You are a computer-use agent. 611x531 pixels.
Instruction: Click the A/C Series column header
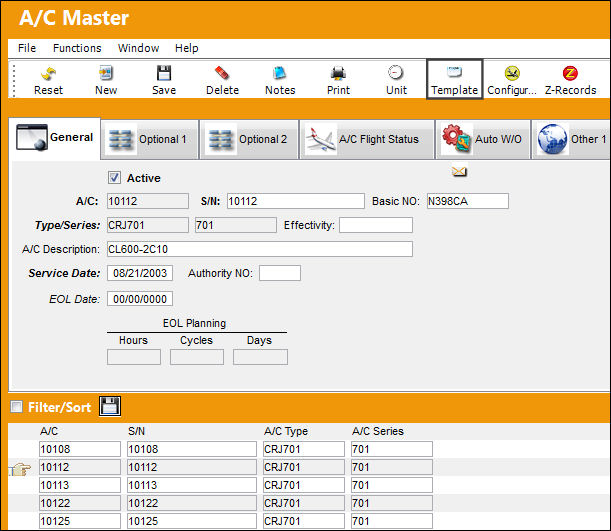[378, 431]
